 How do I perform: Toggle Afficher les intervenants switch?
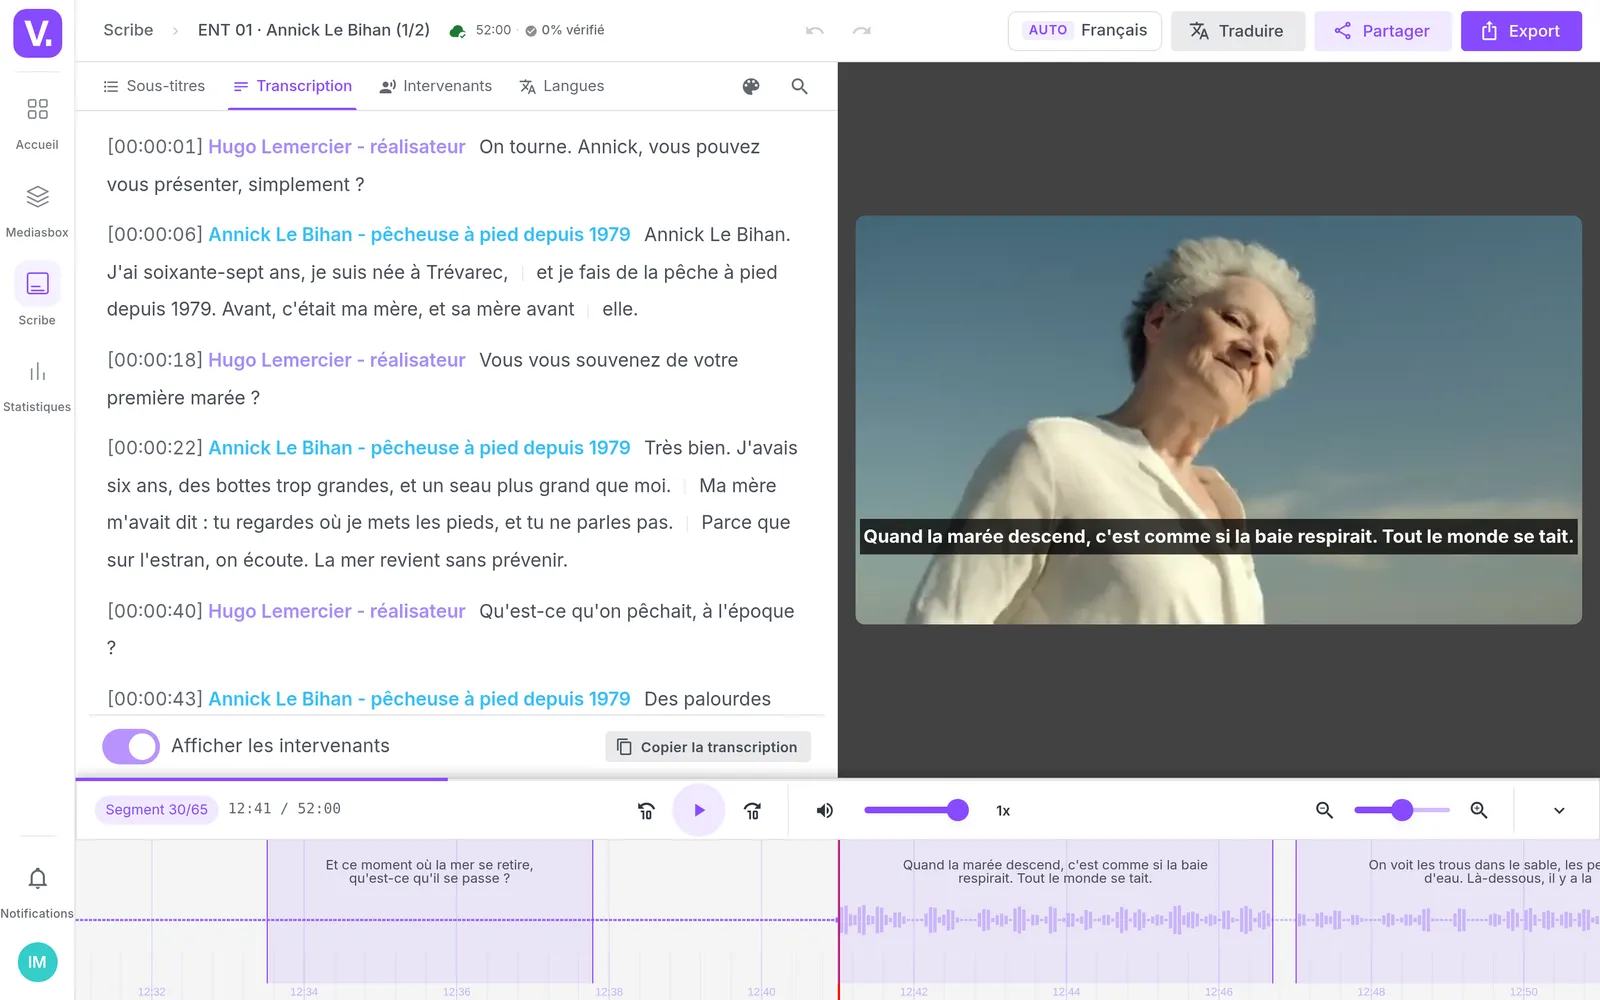coord(131,746)
